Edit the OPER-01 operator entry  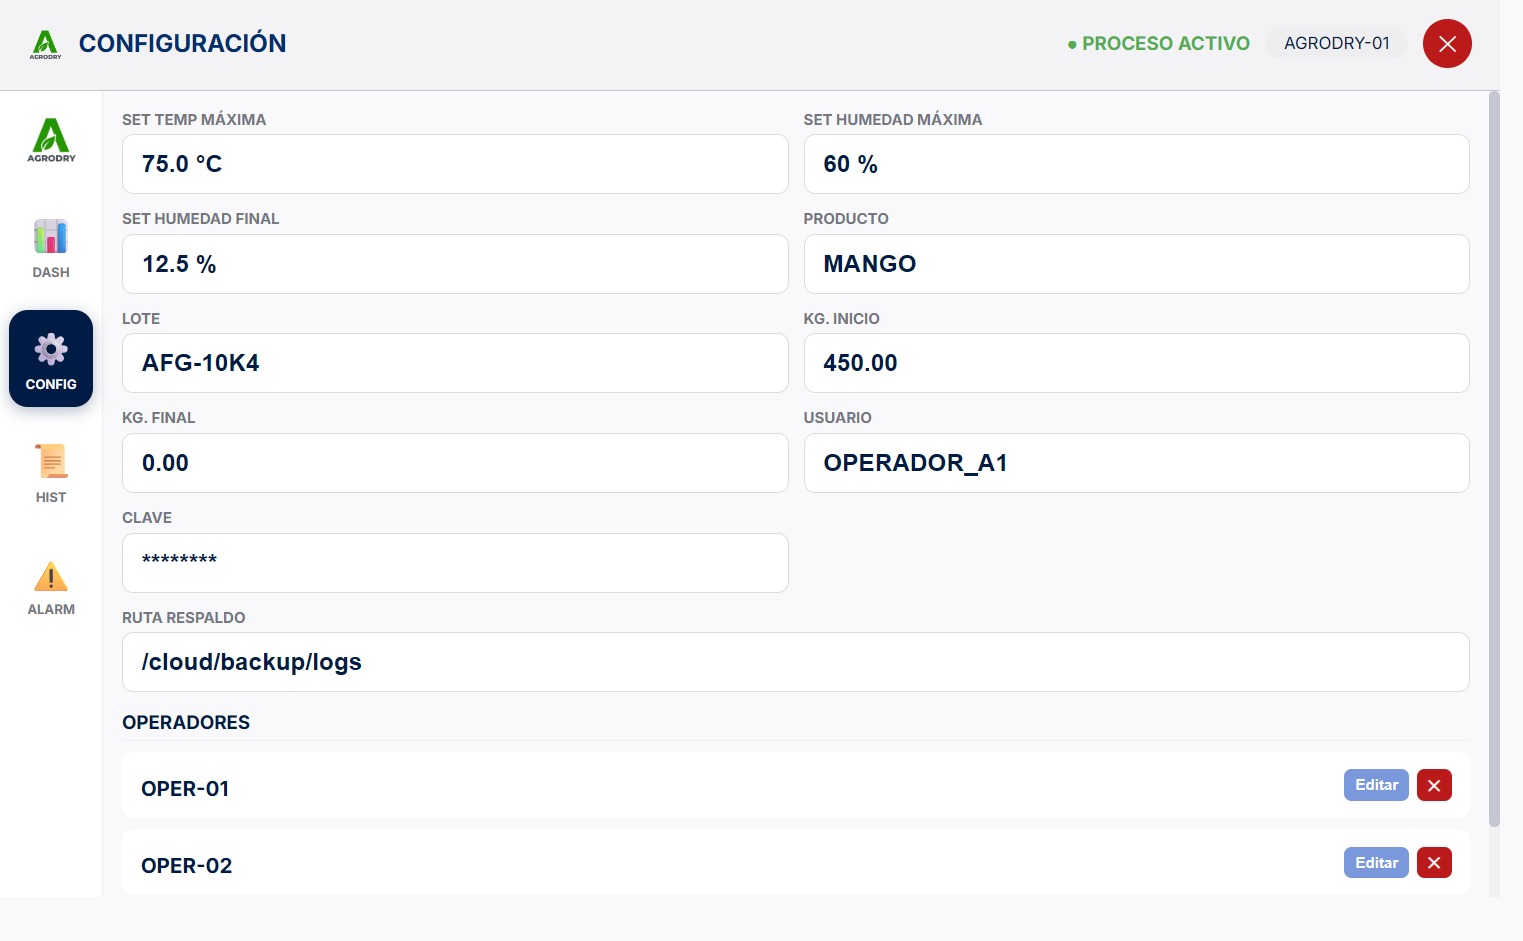(1376, 785)
